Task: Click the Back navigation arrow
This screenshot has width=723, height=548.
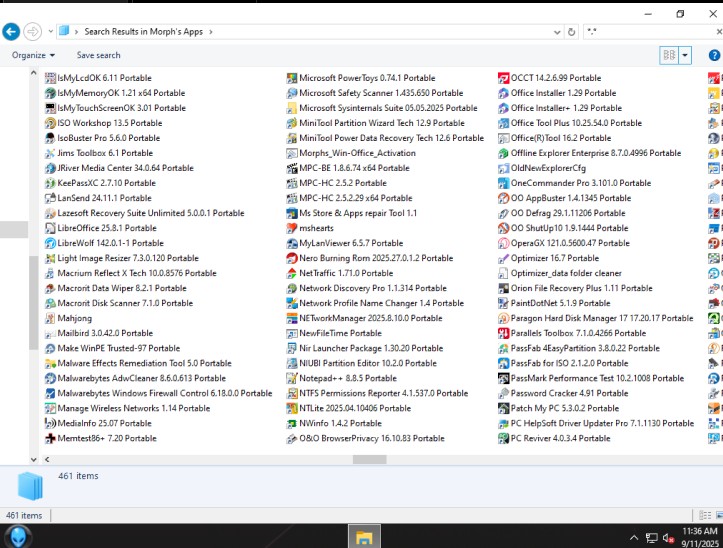Action: [11, 32]
